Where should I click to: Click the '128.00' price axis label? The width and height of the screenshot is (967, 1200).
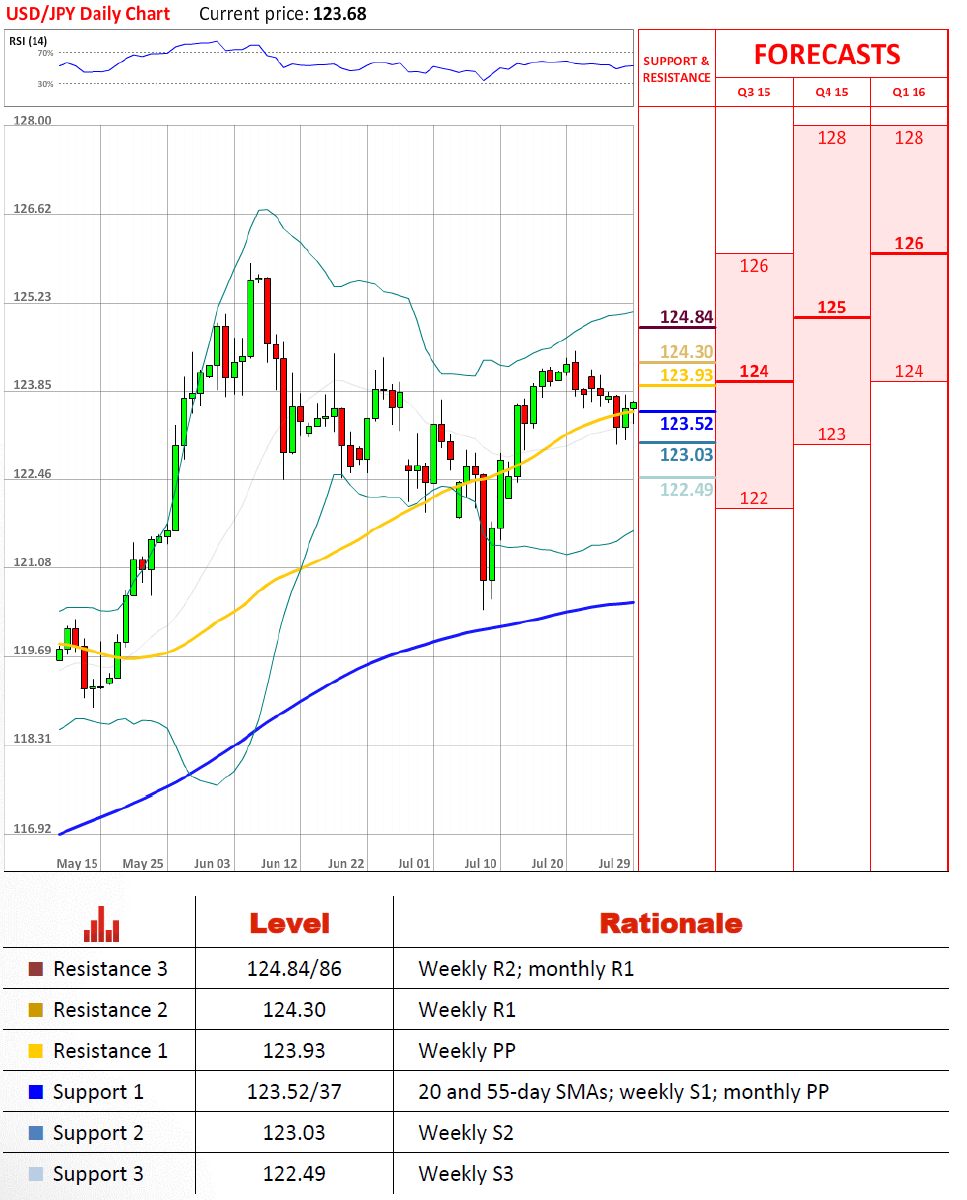point(32,120)
